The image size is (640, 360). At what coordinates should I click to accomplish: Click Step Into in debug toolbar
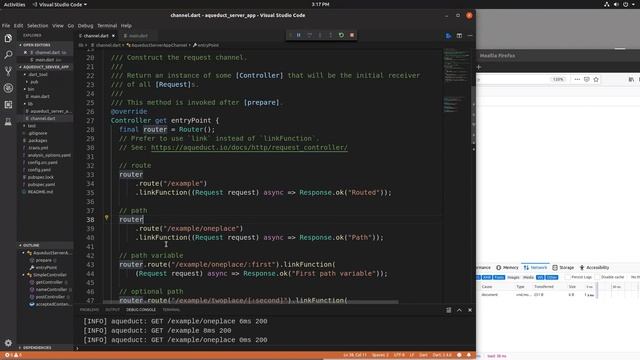tap(320, 35)
